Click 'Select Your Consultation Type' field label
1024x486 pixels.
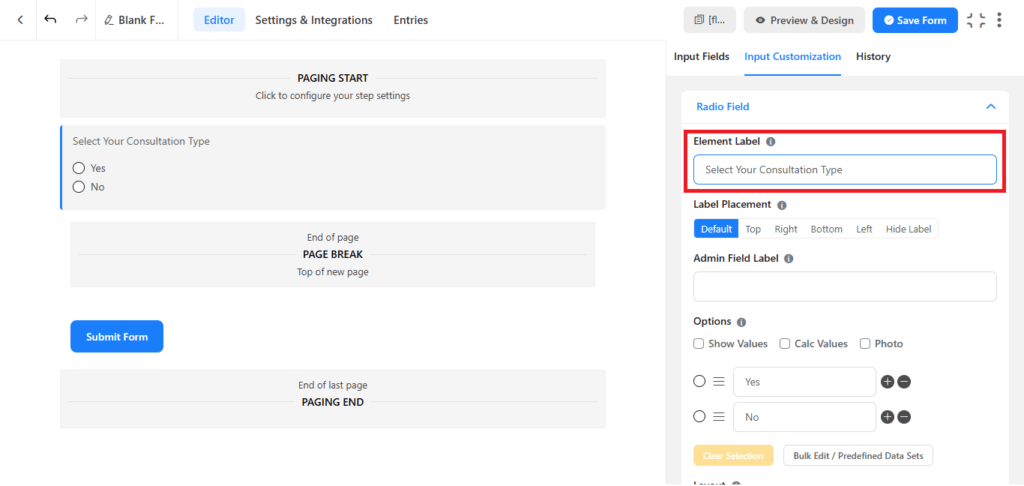pyautogui.click(x=141, y=141)
